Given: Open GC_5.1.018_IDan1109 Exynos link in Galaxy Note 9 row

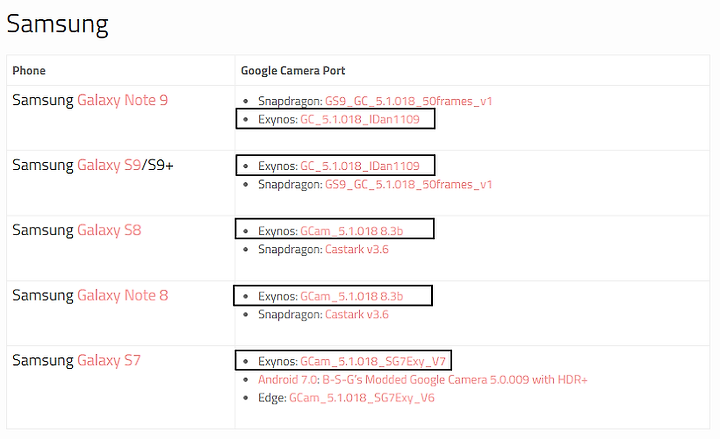Looking at the screenshot, I should tap(360, 119).
